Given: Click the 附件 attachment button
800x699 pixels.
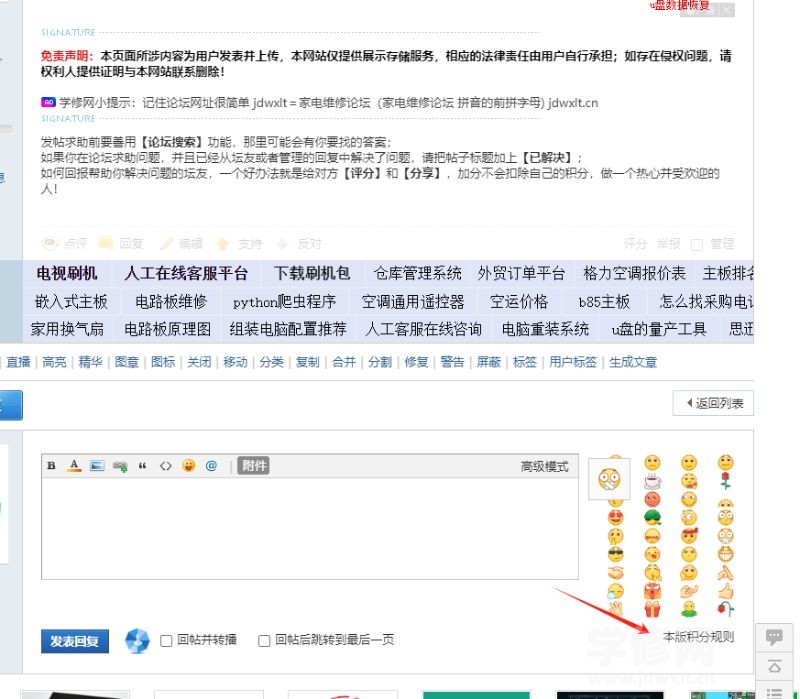Looking at the screenshot, I should coord(255,466).
